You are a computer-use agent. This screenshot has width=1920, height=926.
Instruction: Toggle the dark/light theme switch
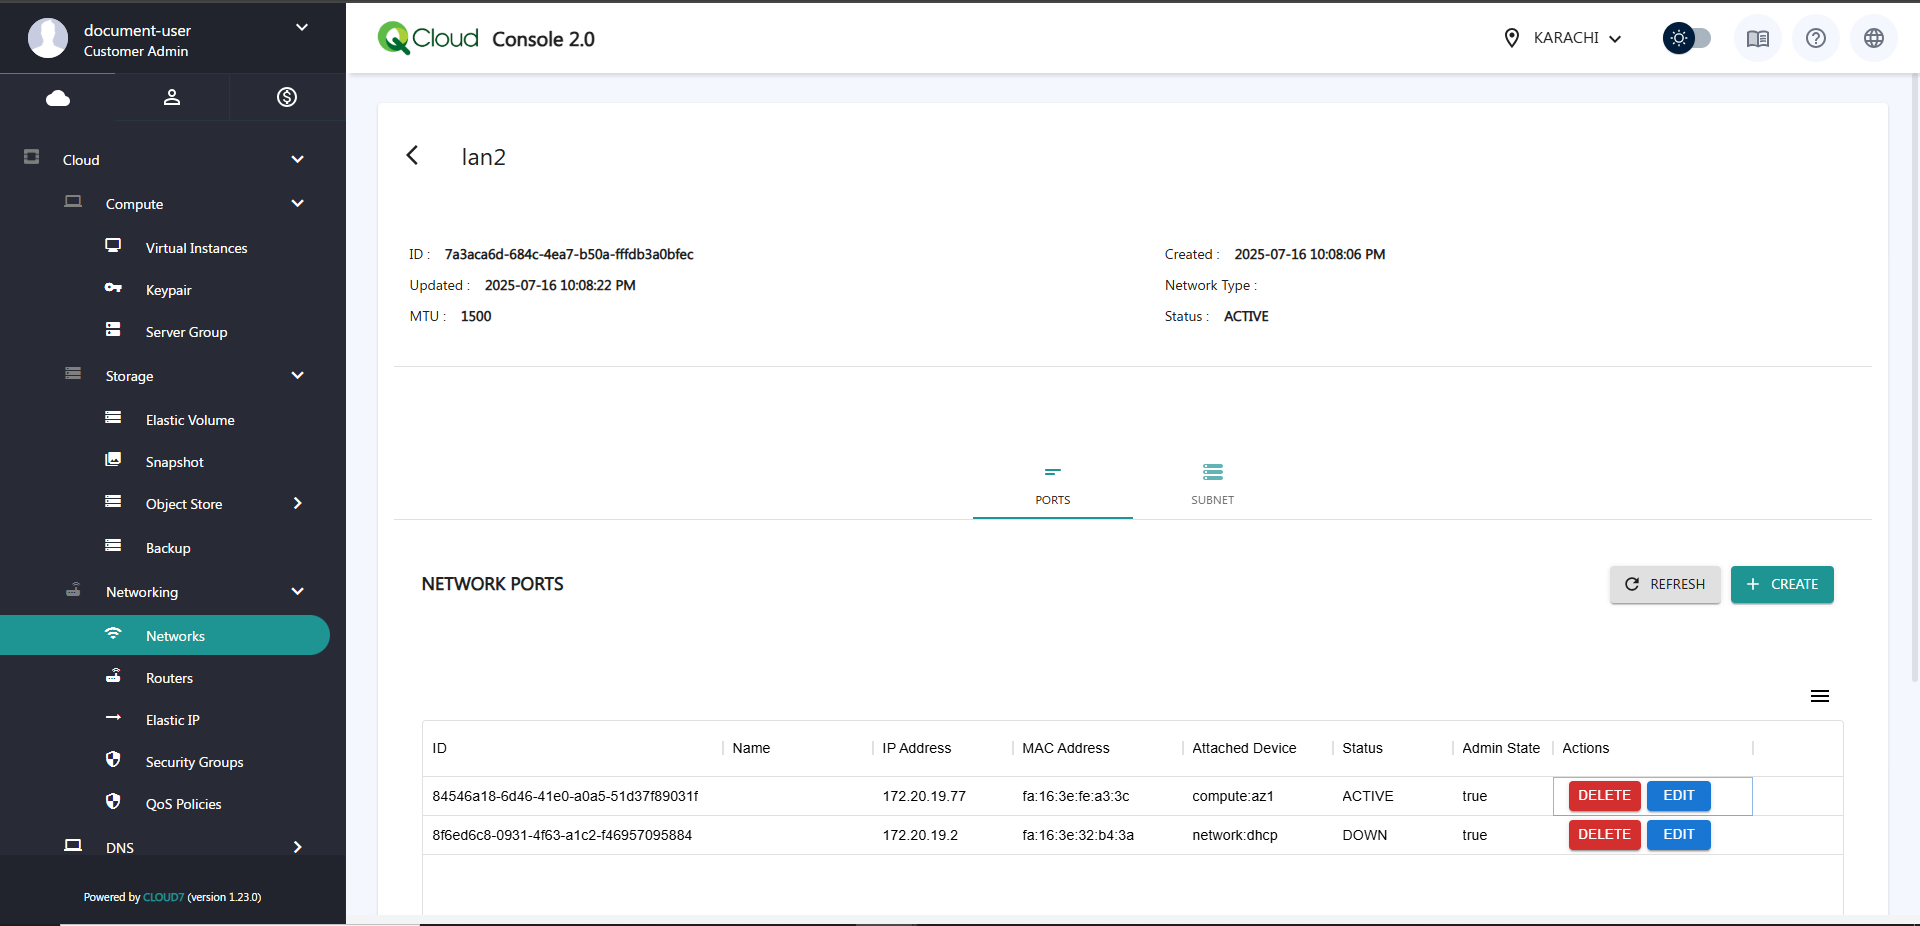coord(1686,39)
